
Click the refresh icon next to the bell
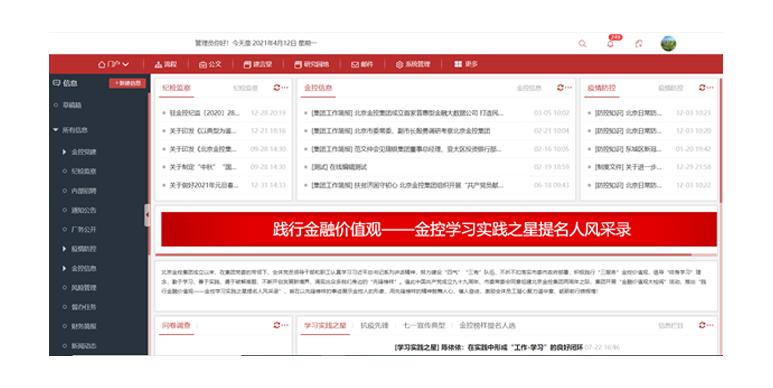(639, 43)
